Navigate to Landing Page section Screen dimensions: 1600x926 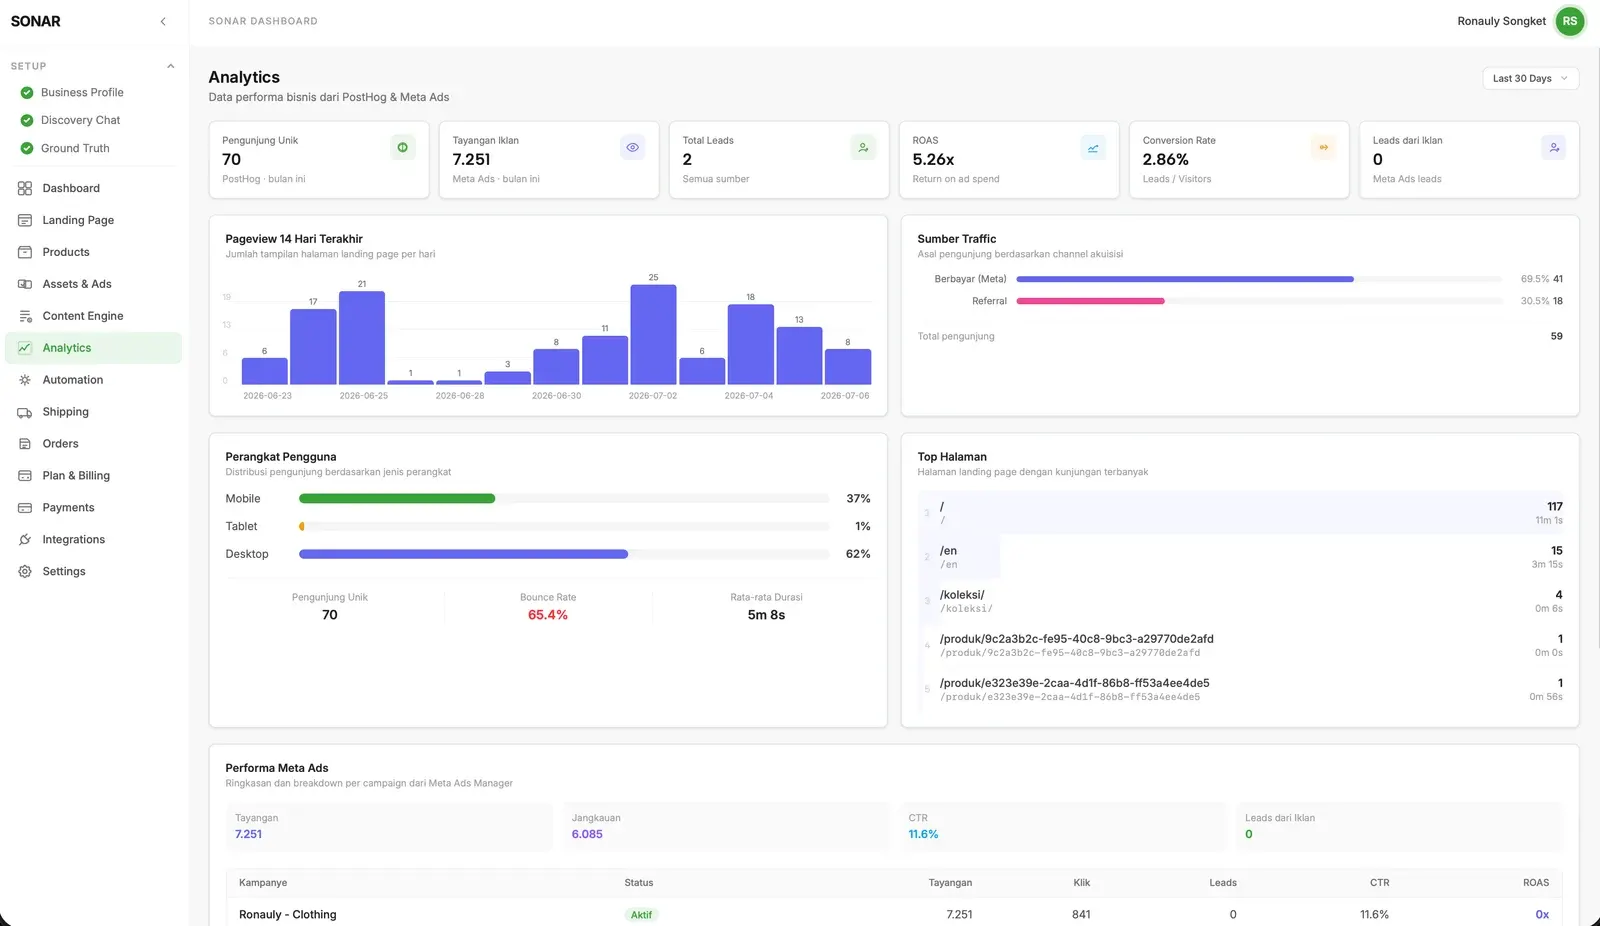pos(94,220)
